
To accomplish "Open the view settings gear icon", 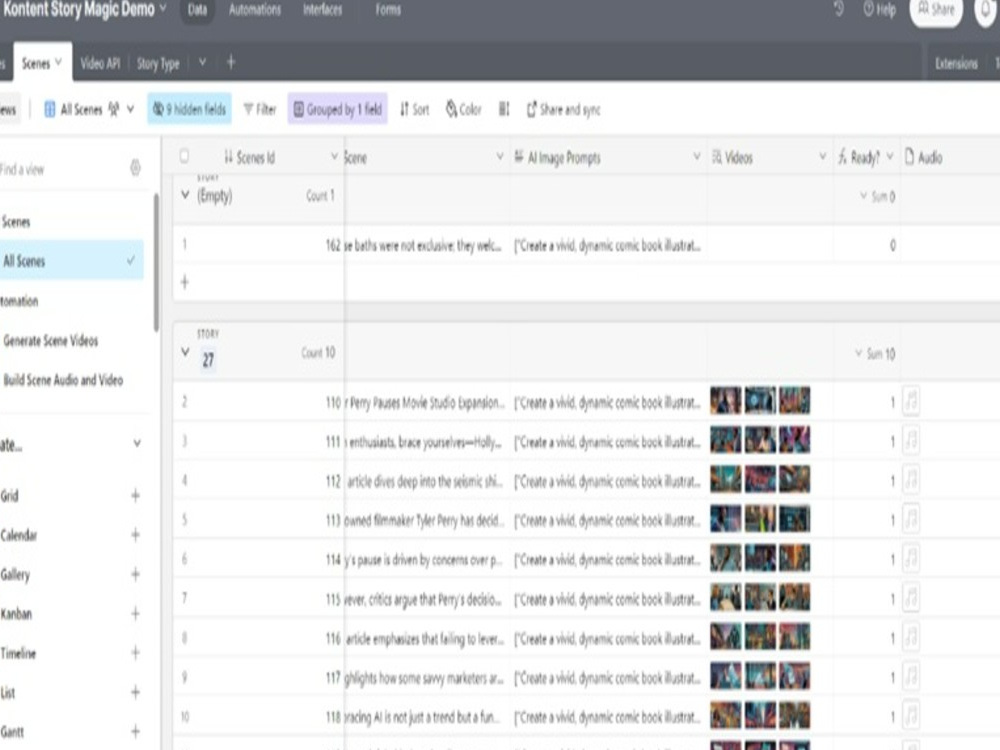I will tap(135, 168).
